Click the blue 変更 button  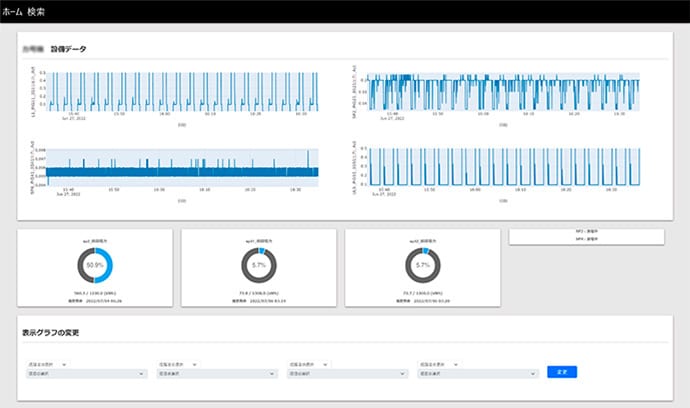pyautogui.click(x=561, y=371)
